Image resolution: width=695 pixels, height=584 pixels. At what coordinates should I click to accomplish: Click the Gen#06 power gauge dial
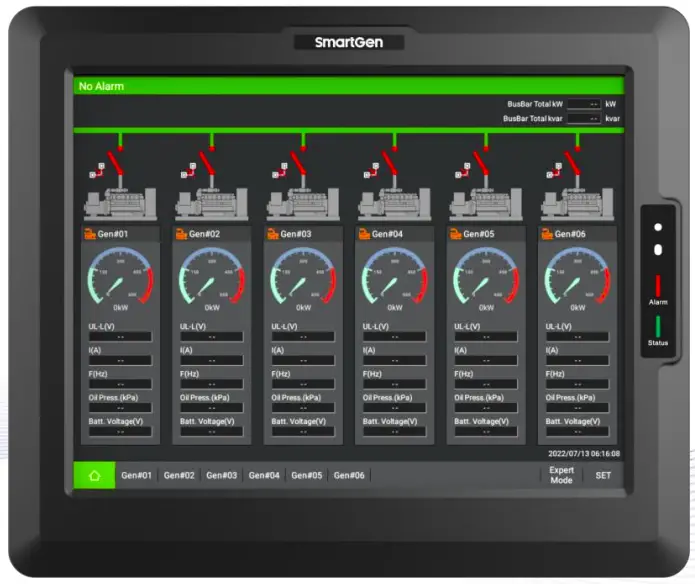(x=577, y=276)
